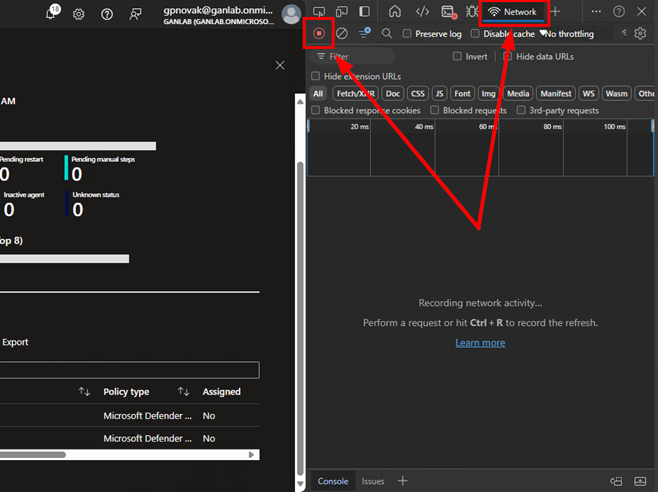Enable the Preserve log checkbox
The height and width of the screenshot is (492, 658).
click(x=408, y=34)
